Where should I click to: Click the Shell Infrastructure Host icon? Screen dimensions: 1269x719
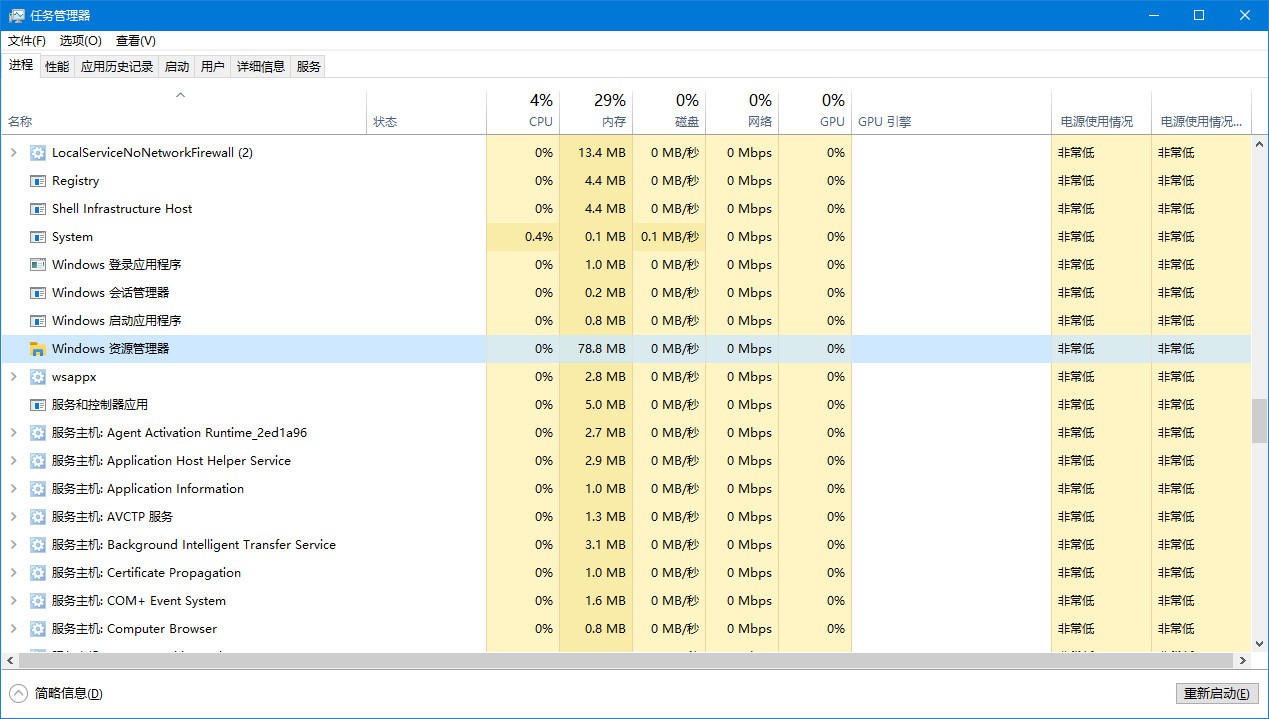(x=38, y=209)
